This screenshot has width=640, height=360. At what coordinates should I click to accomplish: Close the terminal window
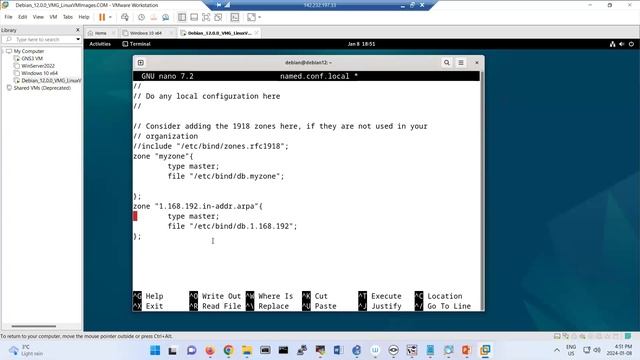click(476, 62)
